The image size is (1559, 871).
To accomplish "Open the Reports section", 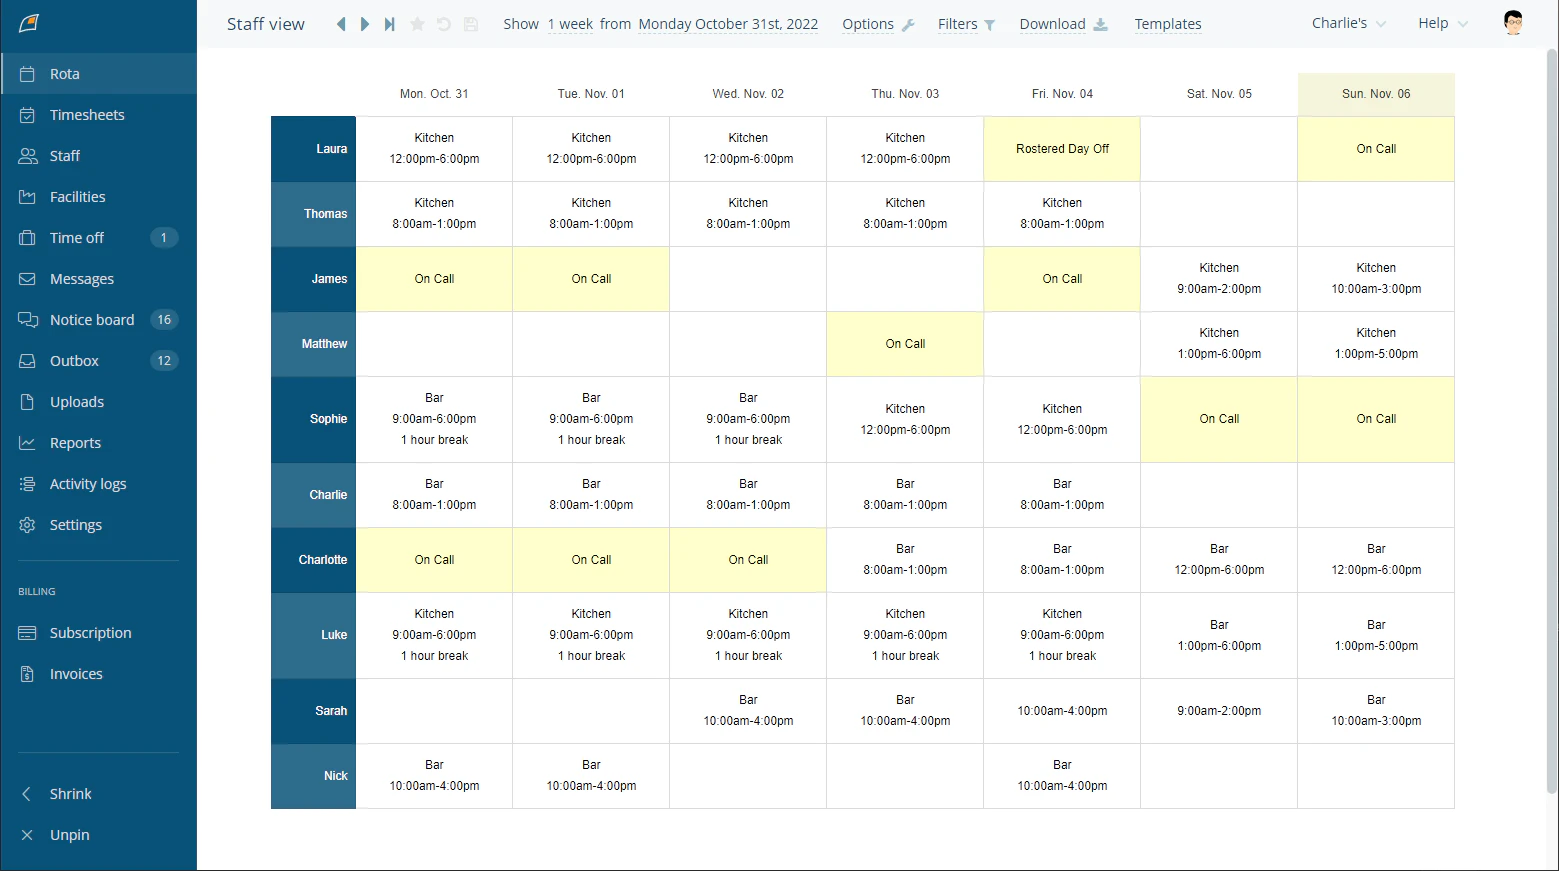I will (x=75, y=442).
